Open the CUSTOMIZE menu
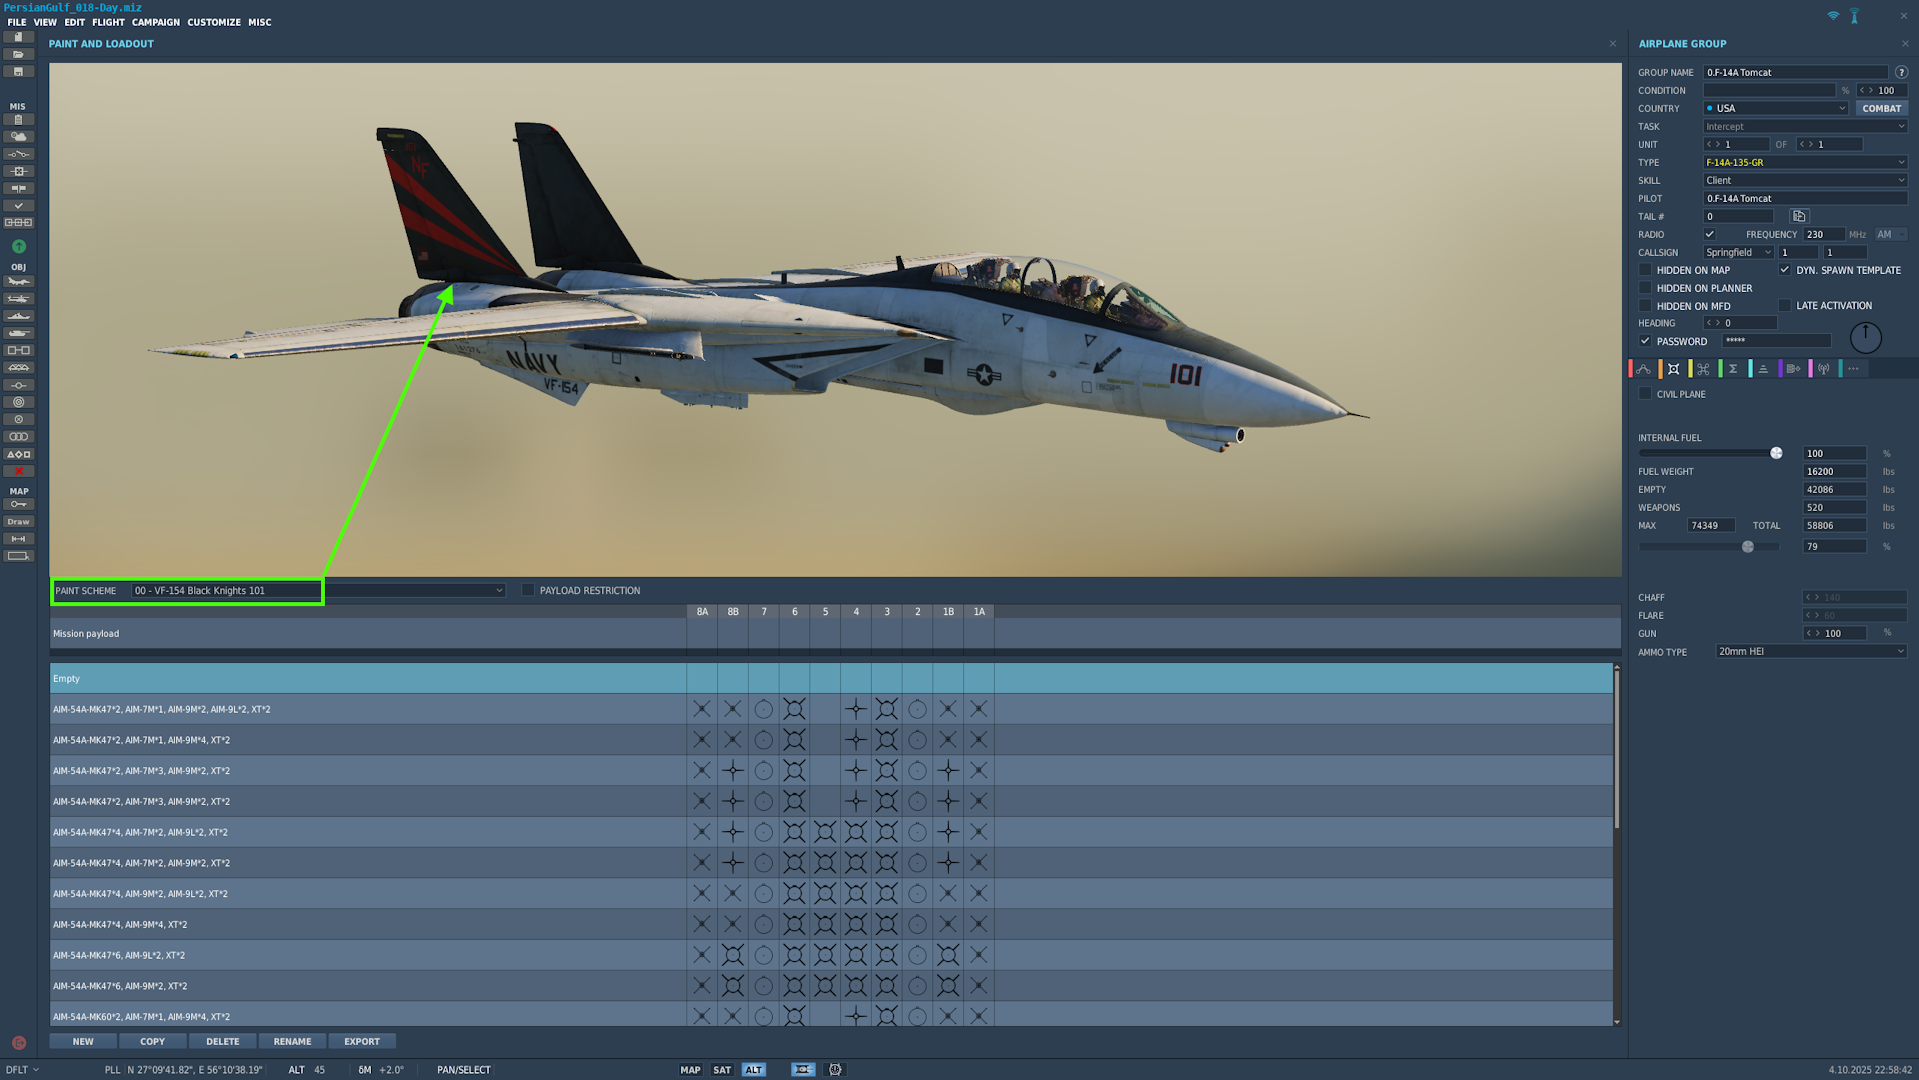The image size is (1919, 1080). coord(214,22)
